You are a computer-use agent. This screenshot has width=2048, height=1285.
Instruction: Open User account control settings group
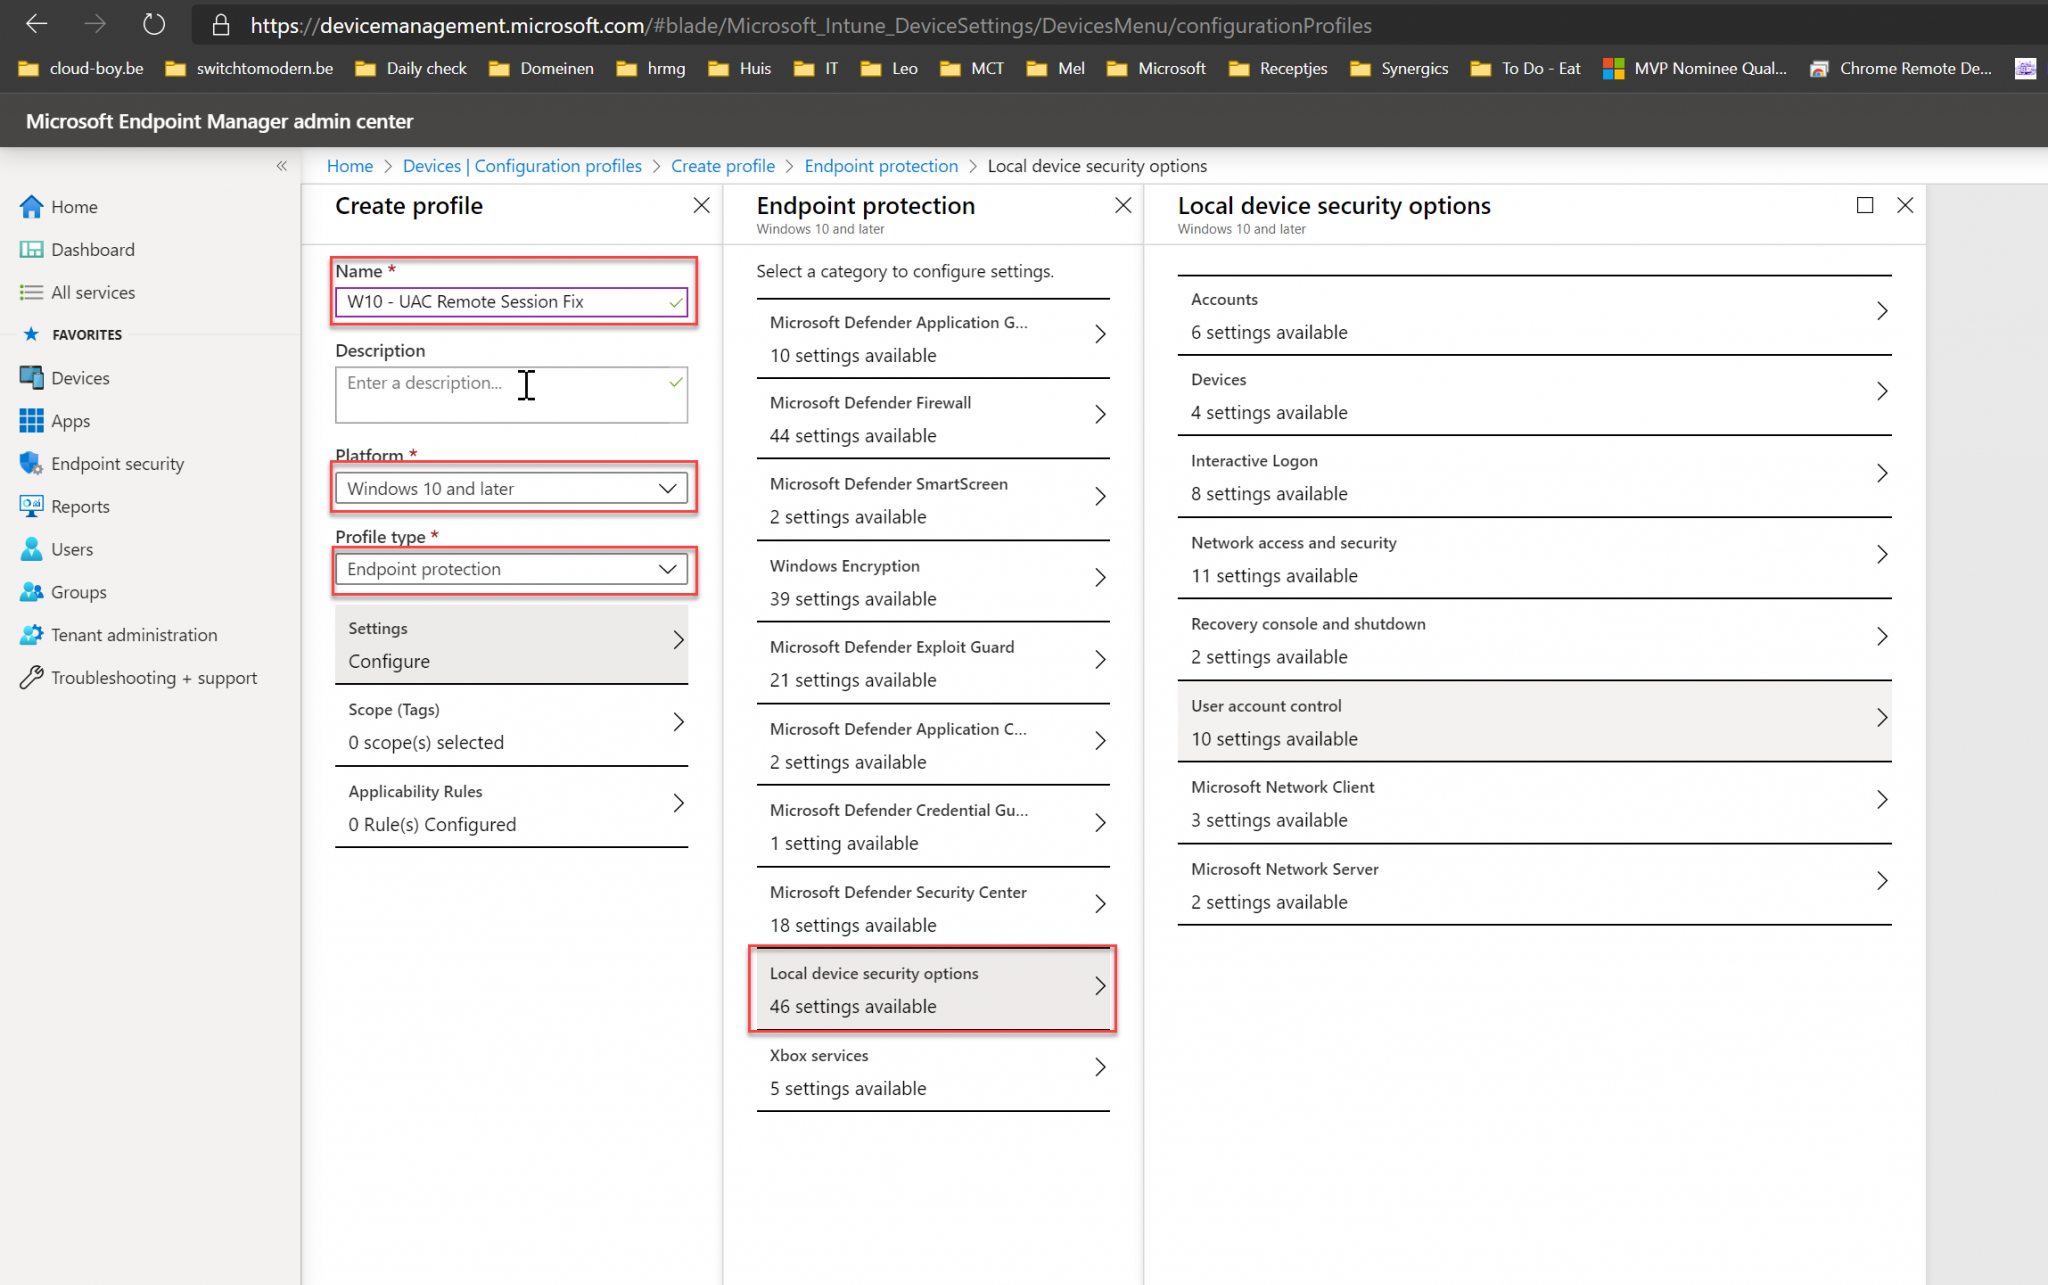click(1534, 722)
